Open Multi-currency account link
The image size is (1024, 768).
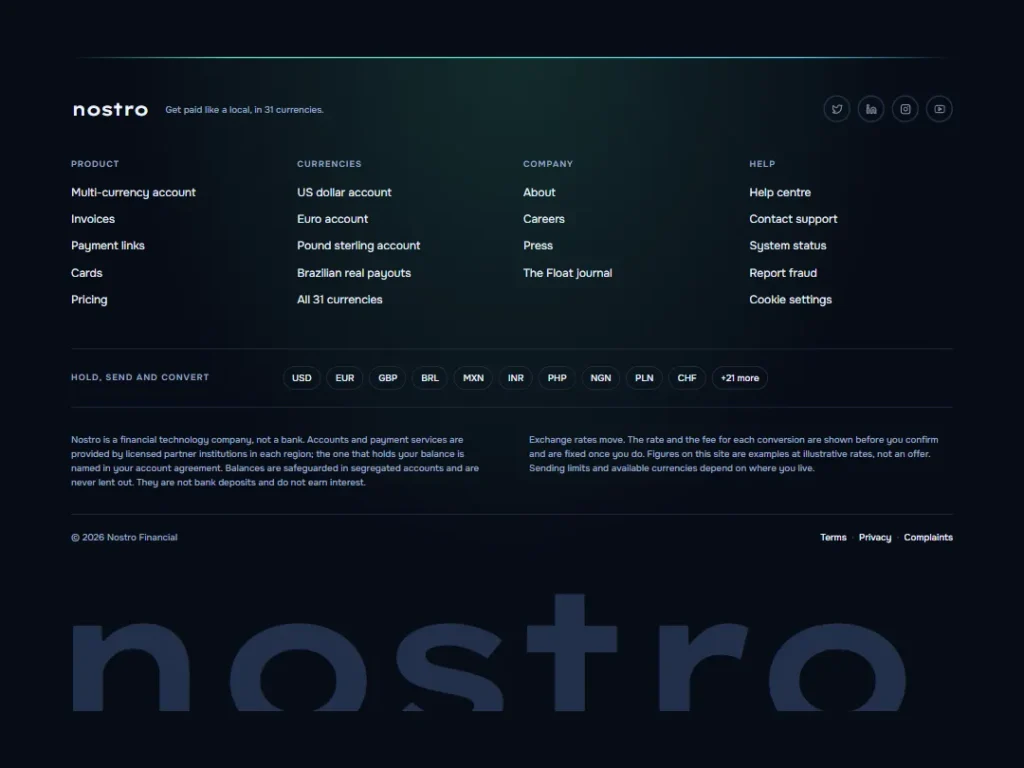pyautogui.click(x=133, y=192)
